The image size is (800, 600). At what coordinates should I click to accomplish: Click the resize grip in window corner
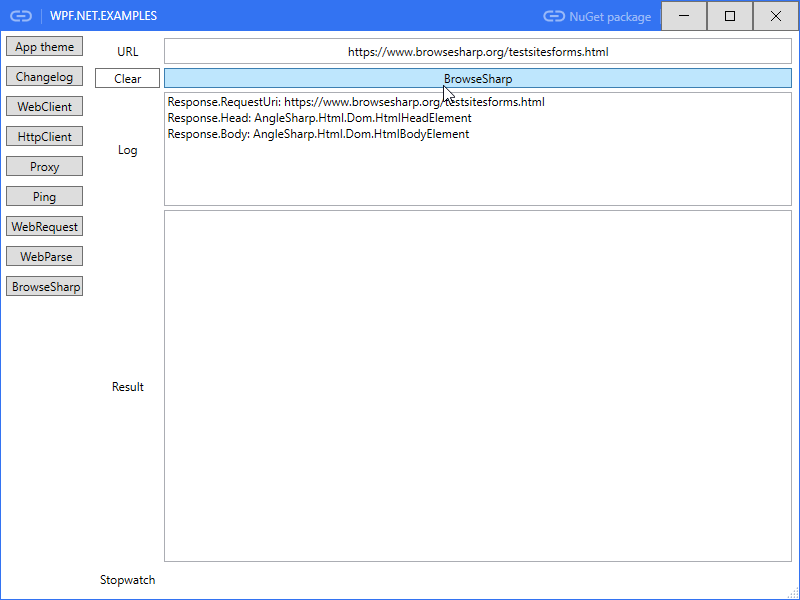[793, 593]
